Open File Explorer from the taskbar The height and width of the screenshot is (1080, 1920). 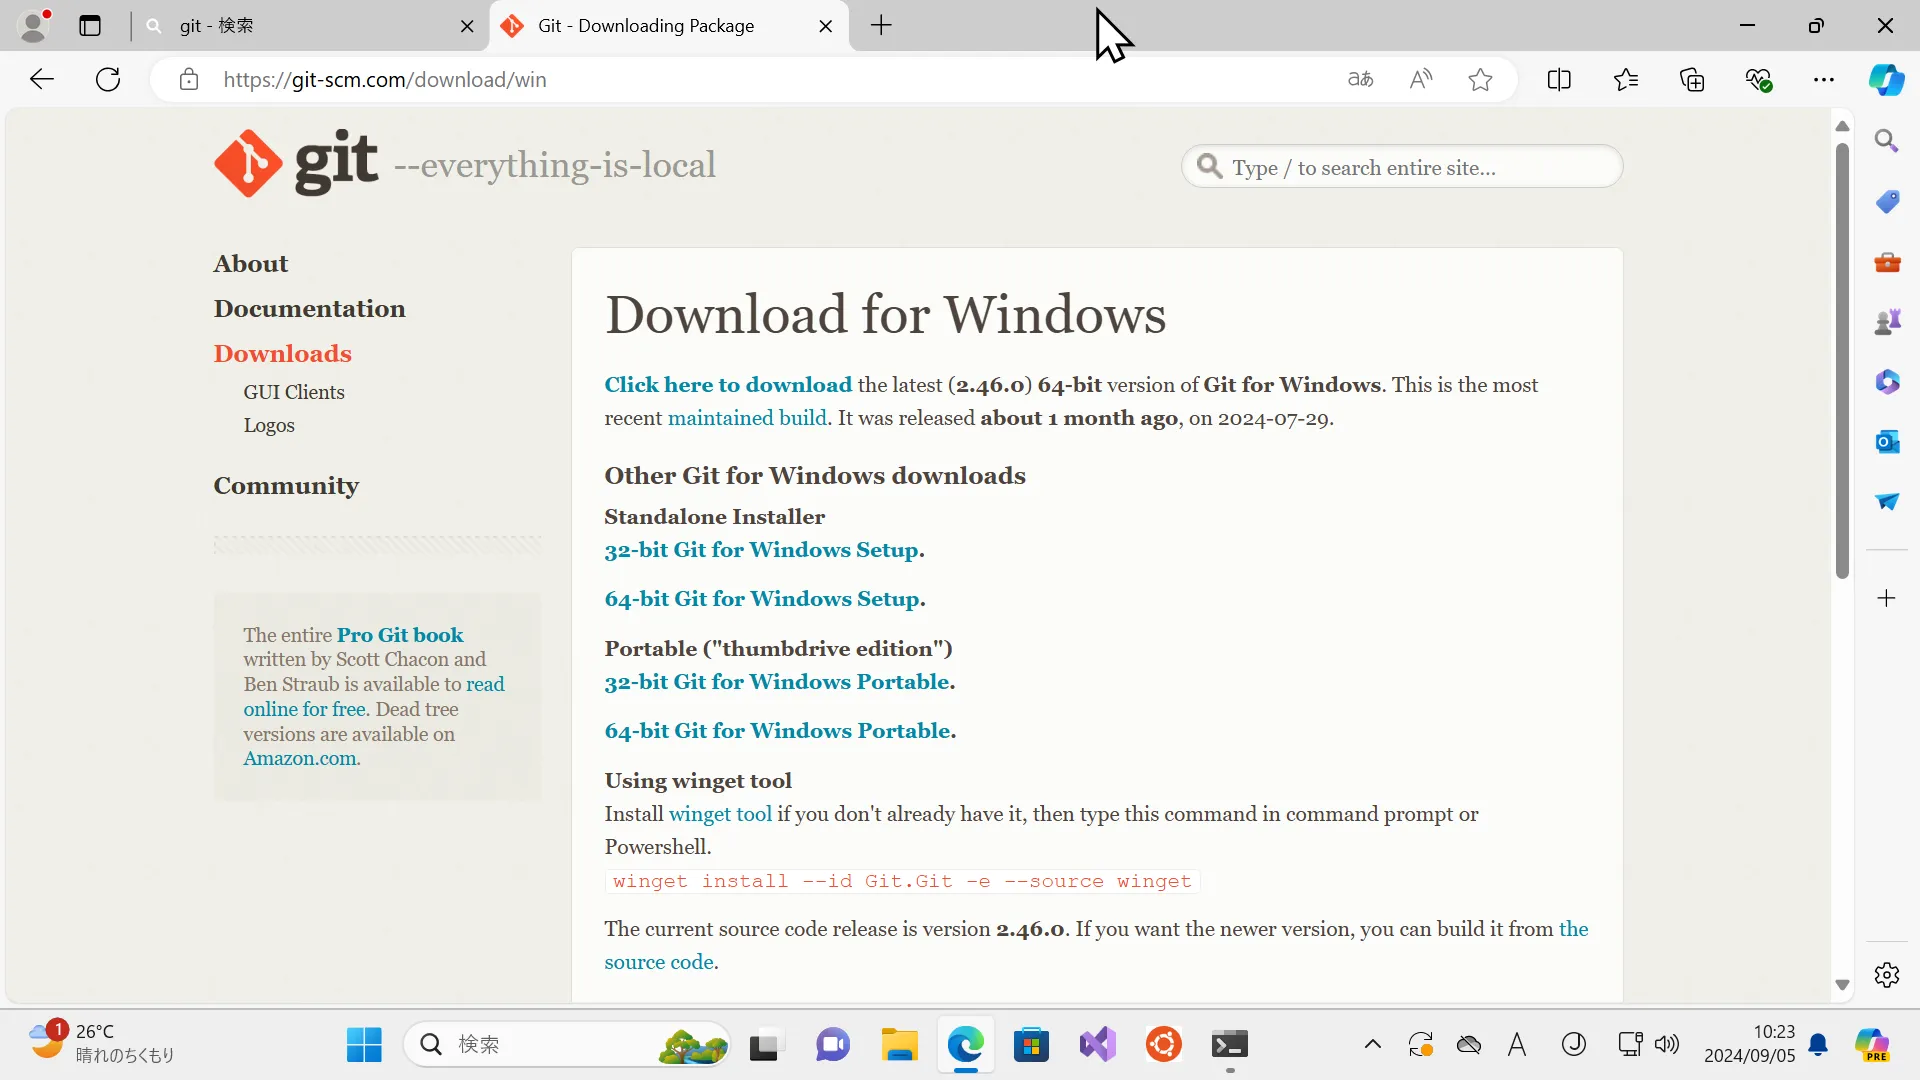899,1045
